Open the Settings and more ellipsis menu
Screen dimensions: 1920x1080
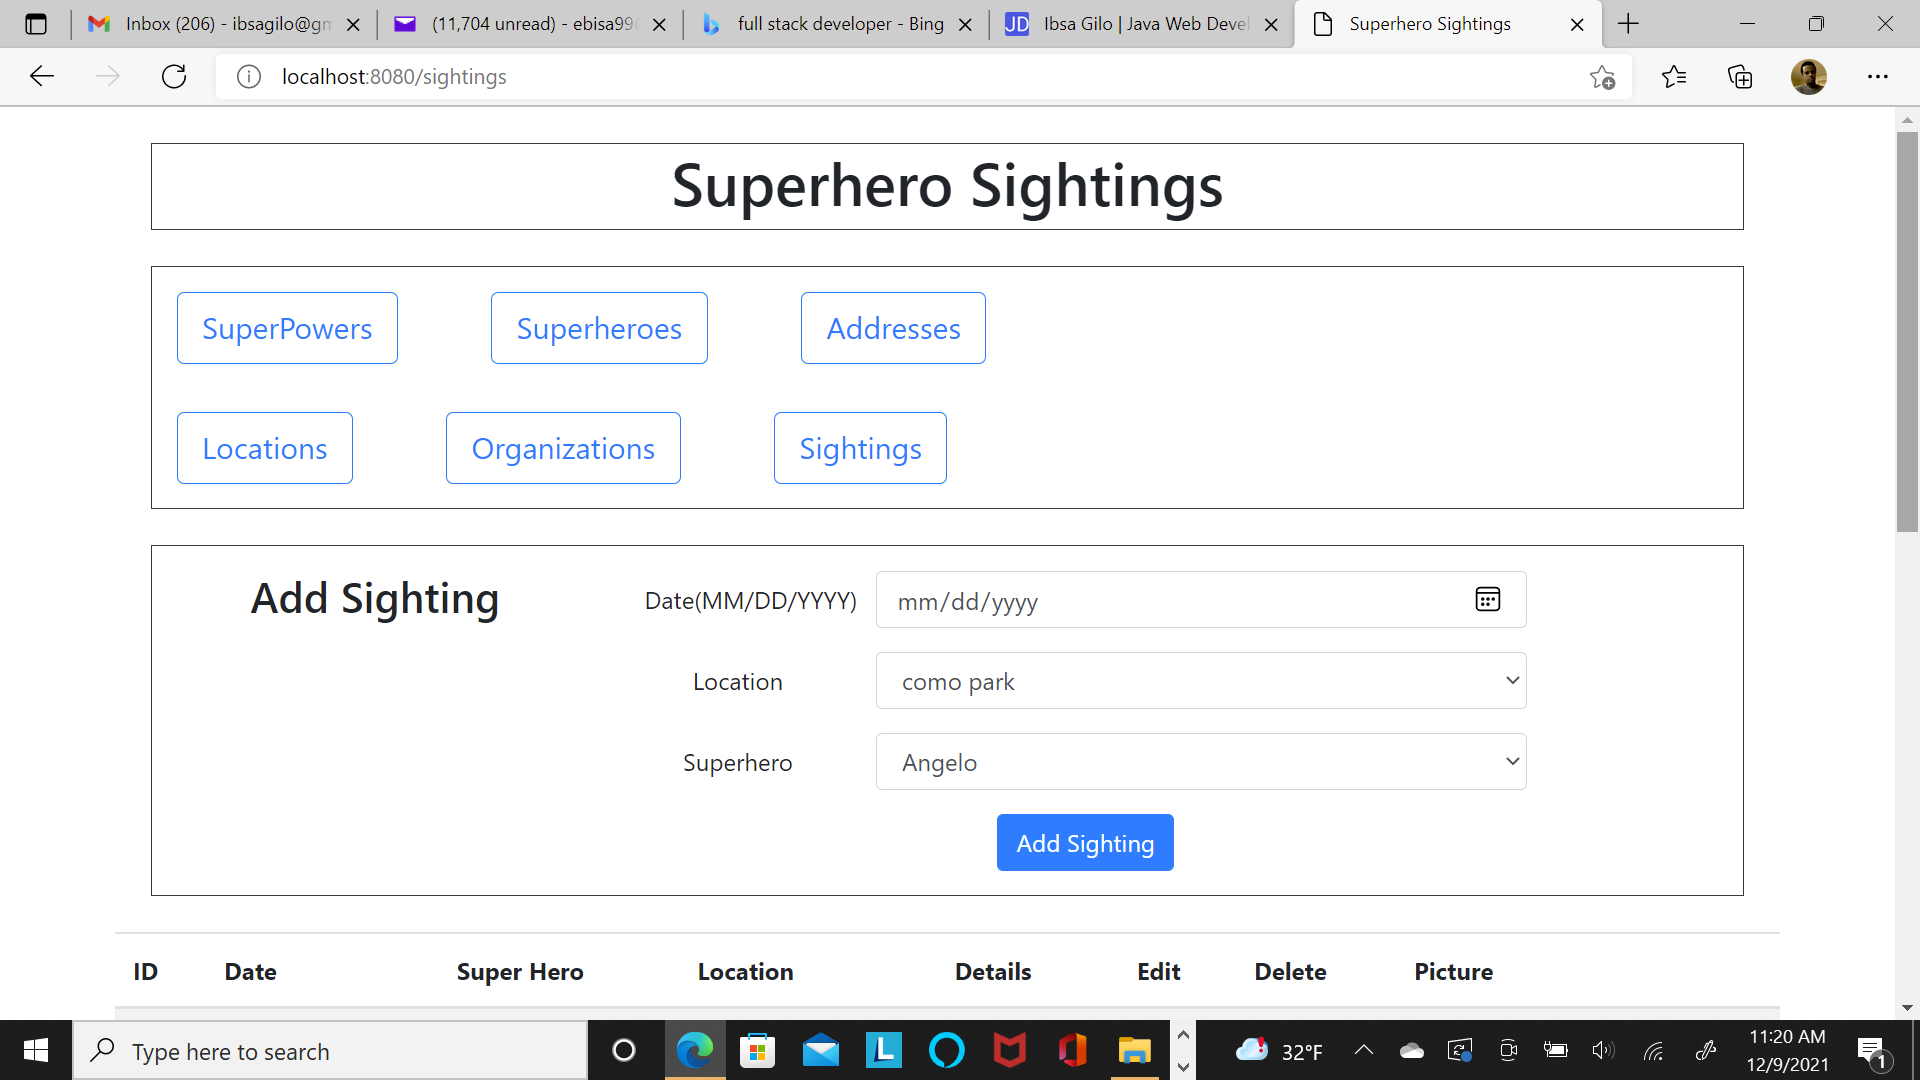pyautogui.click(x=1877, y=77)
